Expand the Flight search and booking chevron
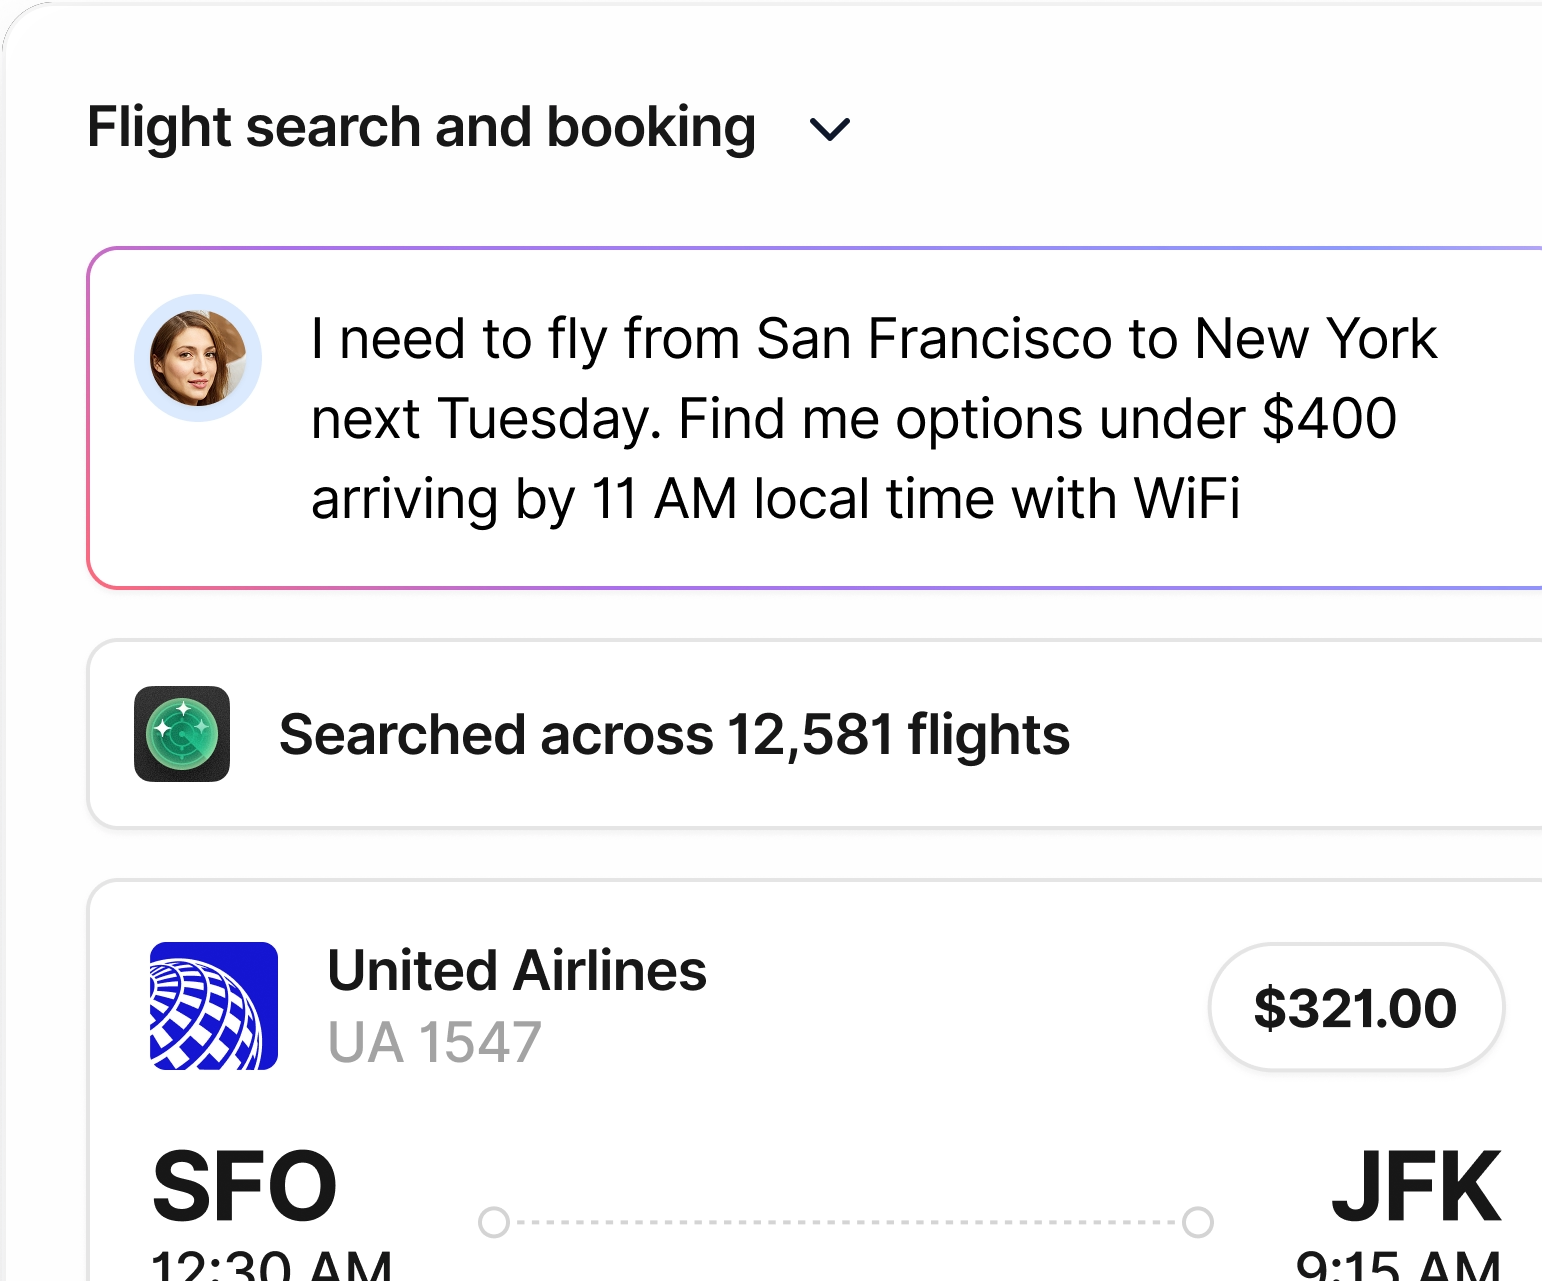 pyautogui.click(x=829, y=129)
